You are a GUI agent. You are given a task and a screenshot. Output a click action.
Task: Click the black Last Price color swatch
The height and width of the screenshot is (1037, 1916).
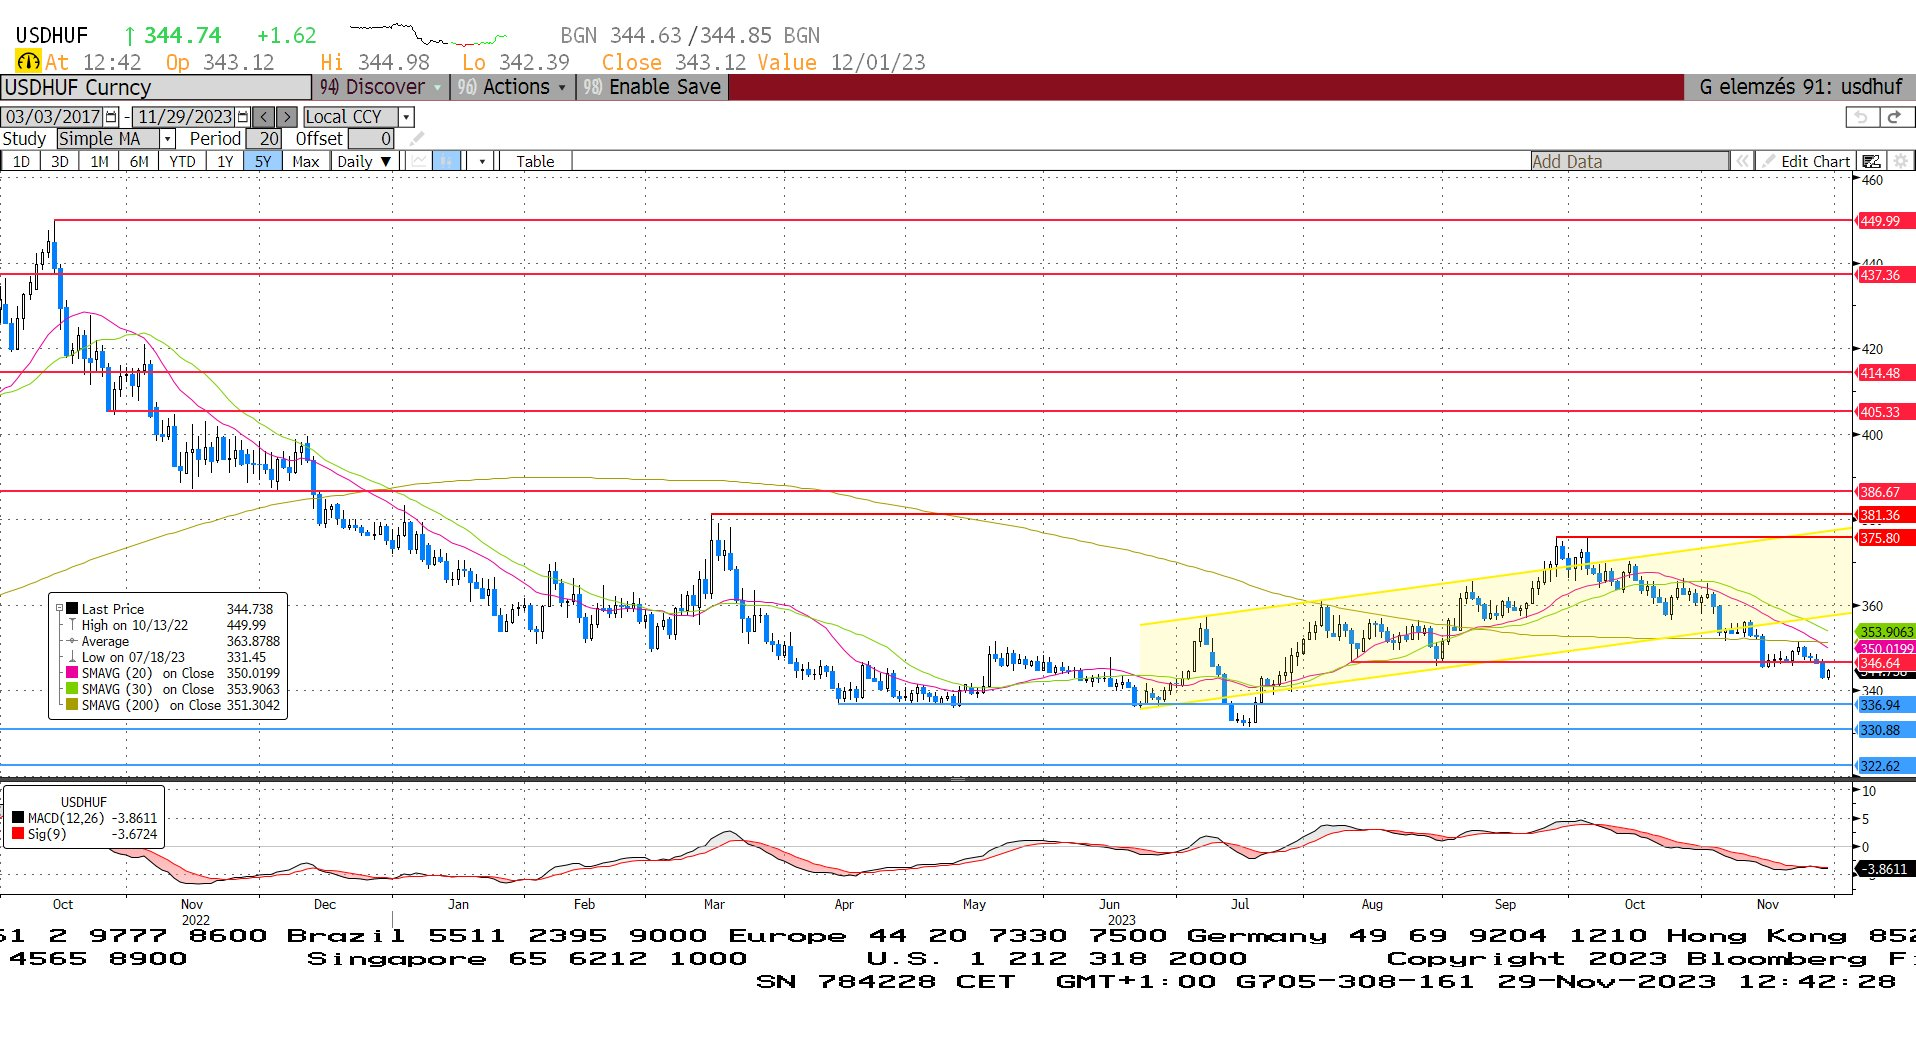click(73, 608)
